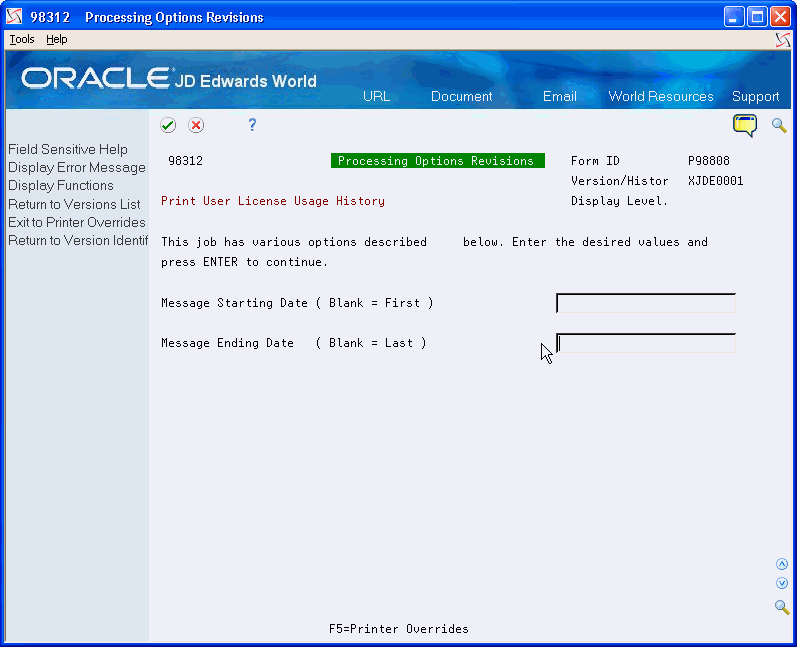The height and width of the screenshot is (647, 797).
Task: Open help with the question mark icon
Action: point(252,125)
